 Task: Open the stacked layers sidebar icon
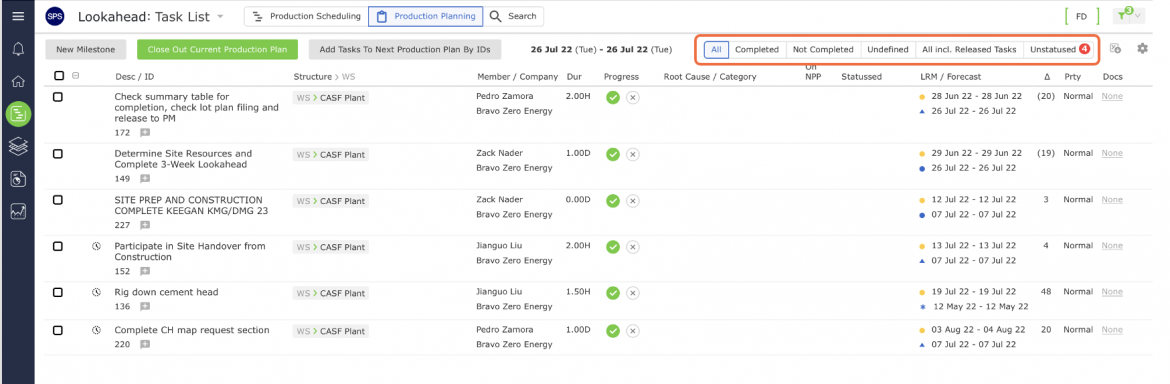[x=18, y=146]
